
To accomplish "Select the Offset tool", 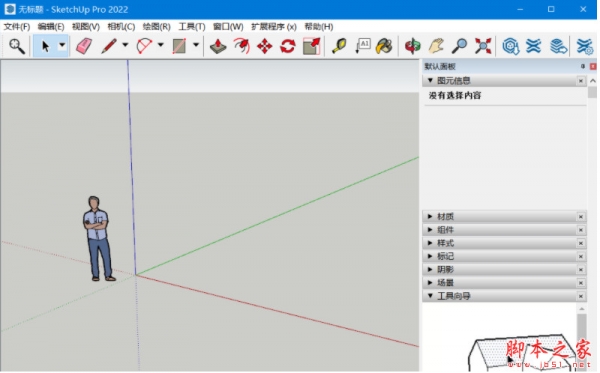I will (x=241, y=46).
